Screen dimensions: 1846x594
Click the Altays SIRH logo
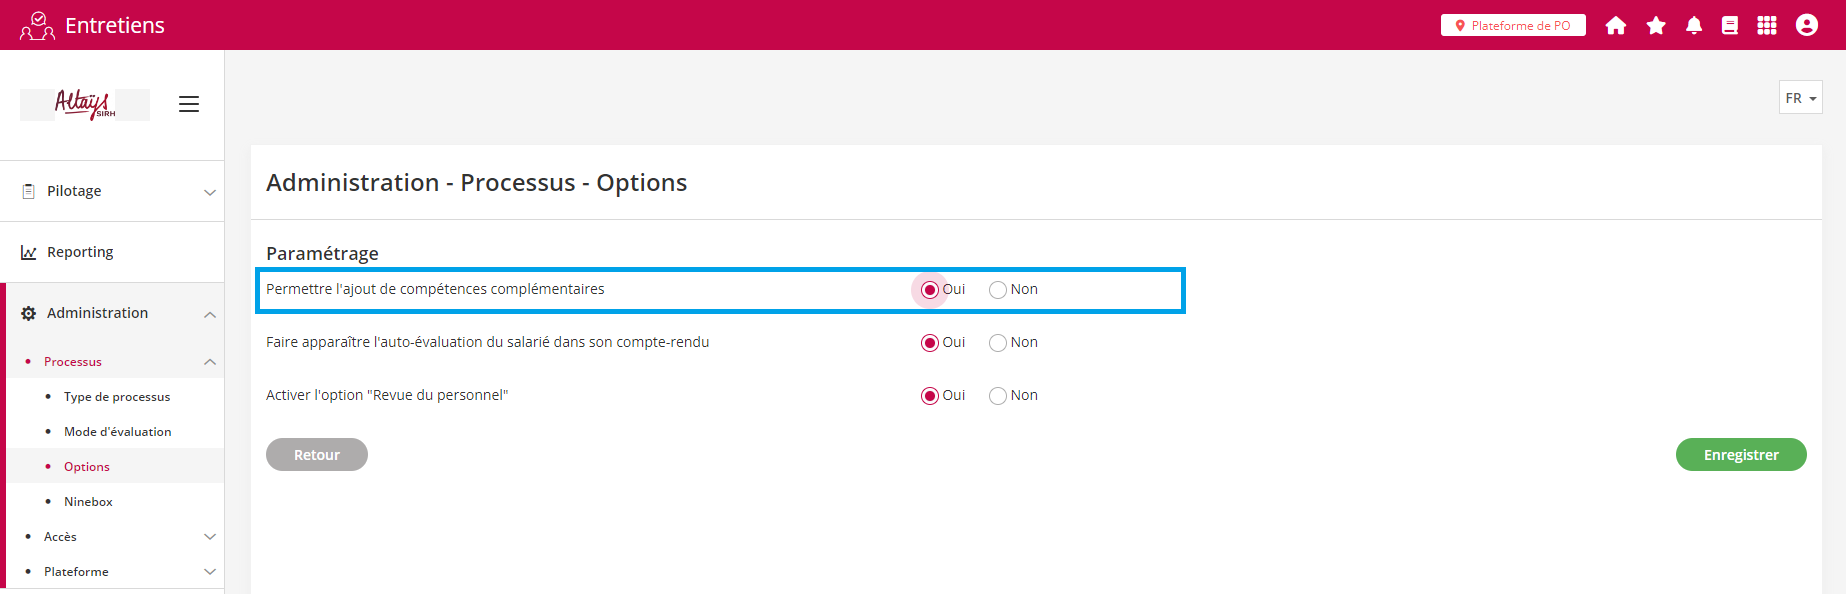point(85,104)
